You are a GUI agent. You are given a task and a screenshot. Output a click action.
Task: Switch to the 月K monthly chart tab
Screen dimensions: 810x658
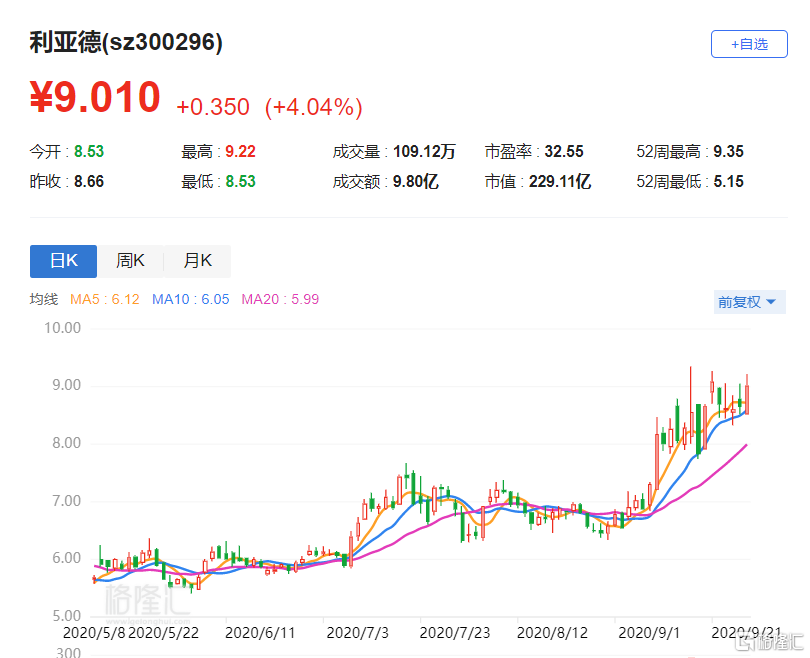(197, 261)
